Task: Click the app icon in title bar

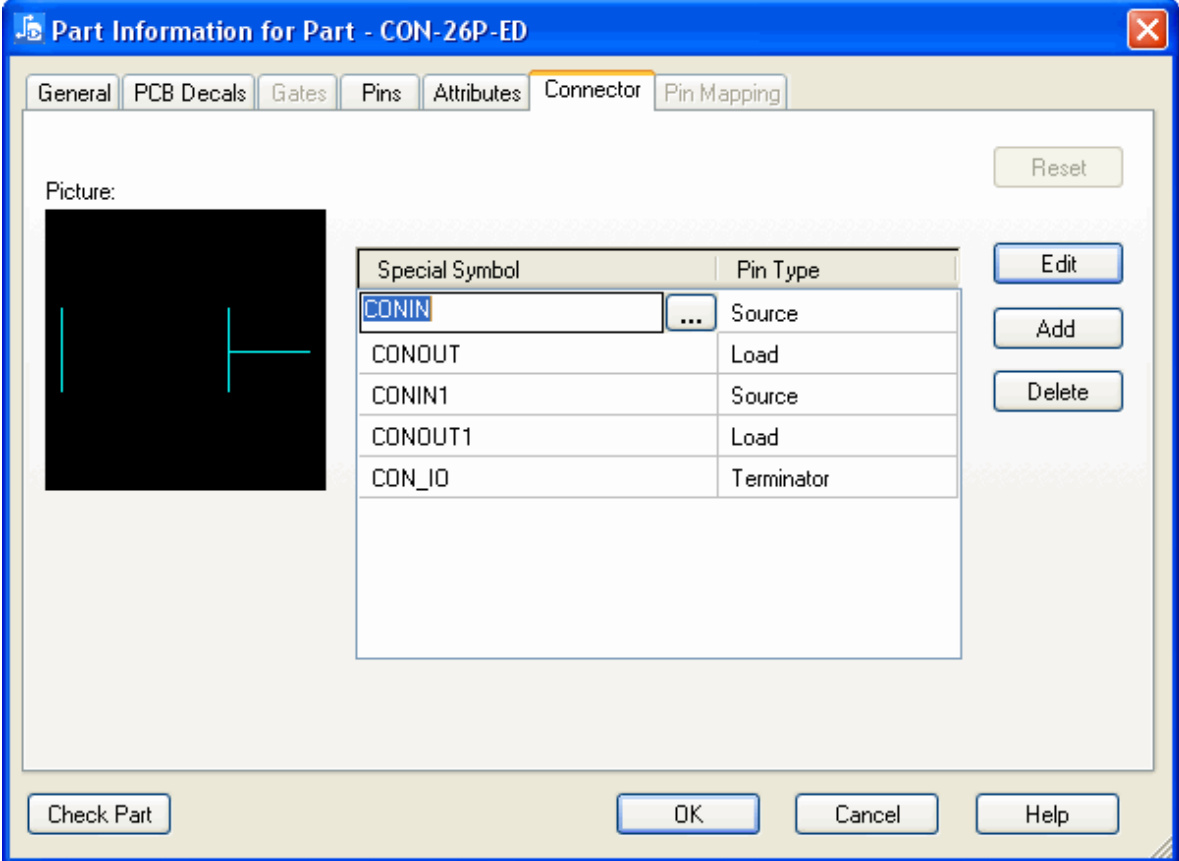Action: [x=32, y=30]
